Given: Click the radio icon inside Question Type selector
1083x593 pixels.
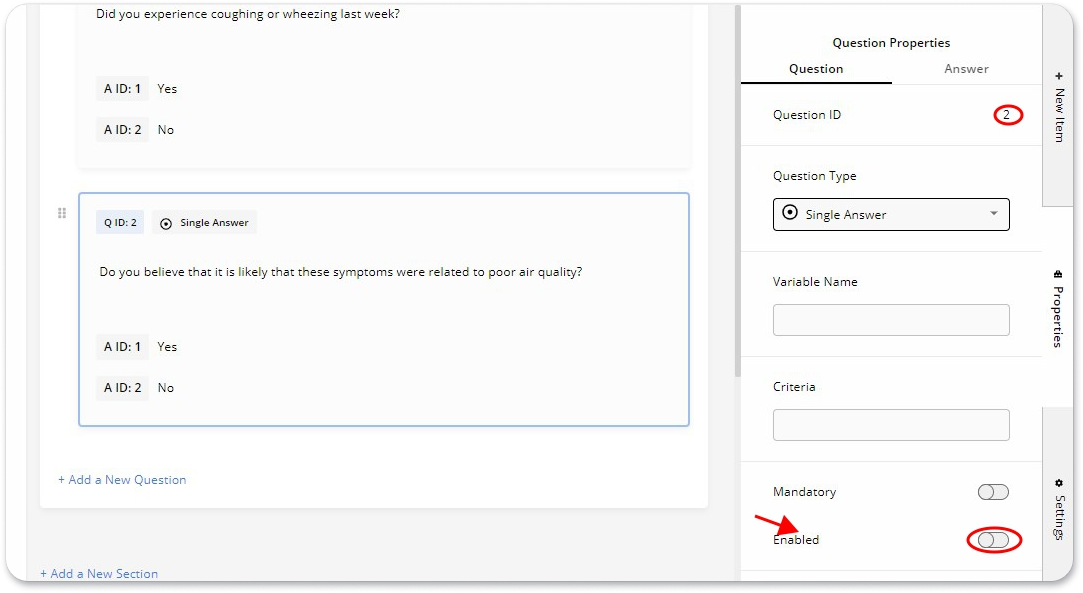Looking at the screenshot, I should click(x=790, y=214).
